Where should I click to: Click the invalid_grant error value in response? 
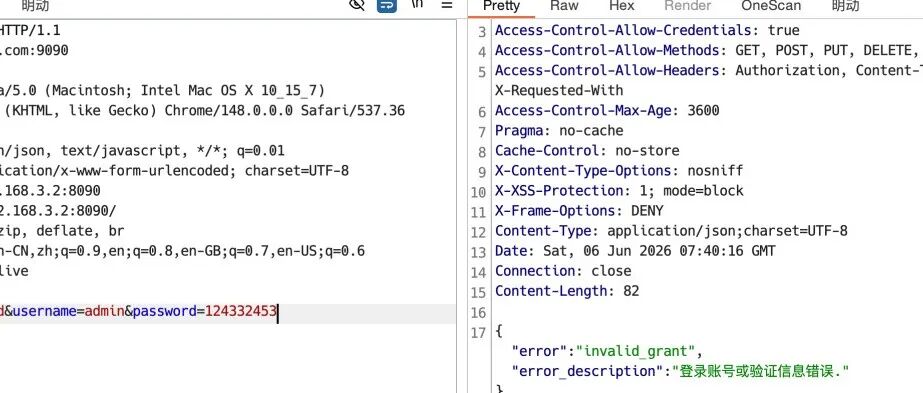point(636,352)
